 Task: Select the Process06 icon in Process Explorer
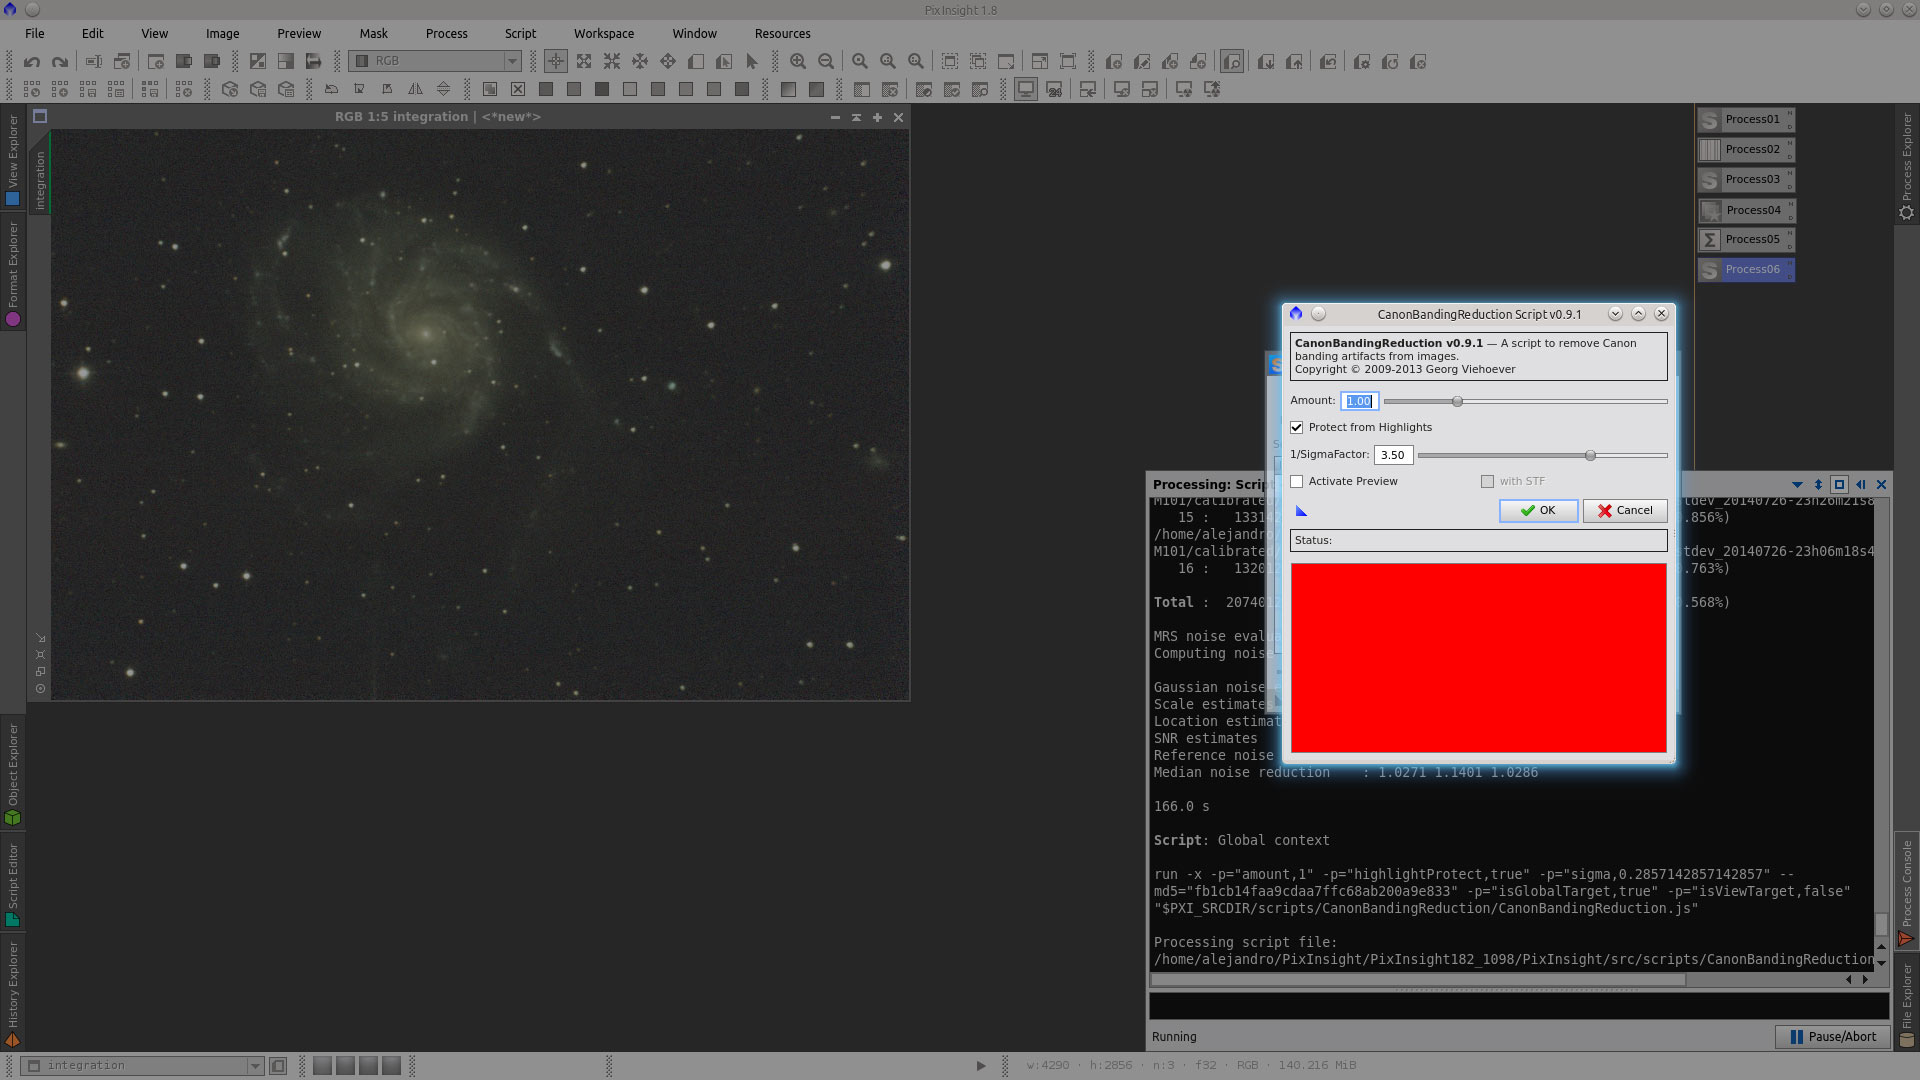1745,269
